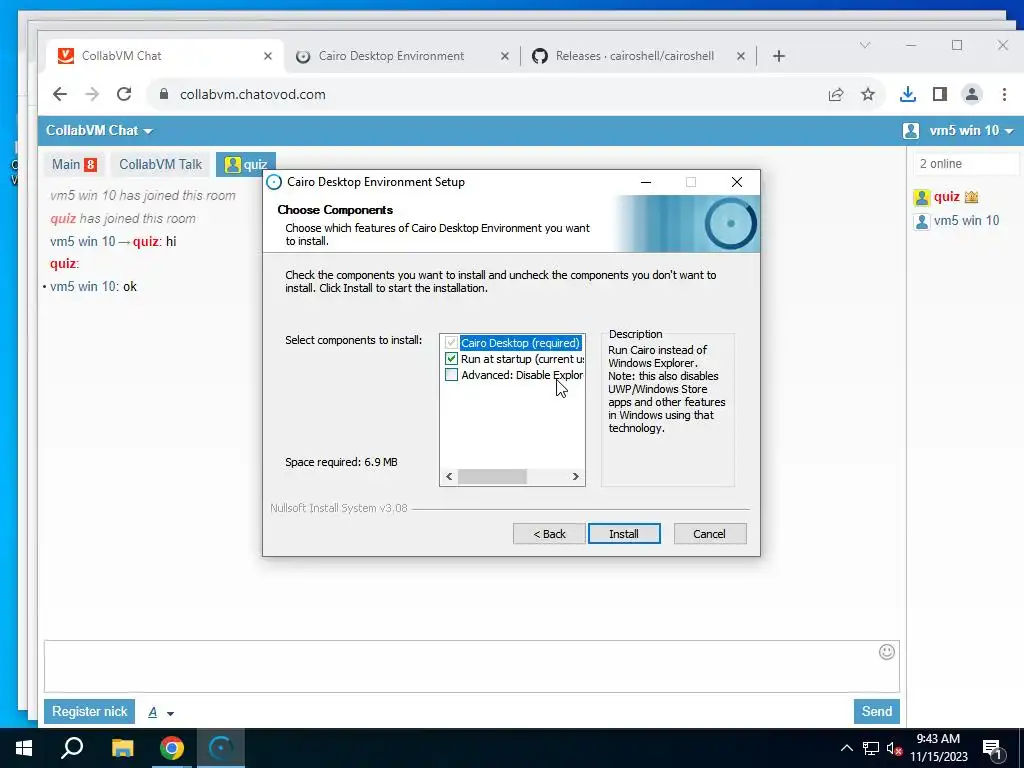The width and height of the screenshot is (1024, 768).
Task: Open Chrome downloads icon
Action: tap(908, 95)
